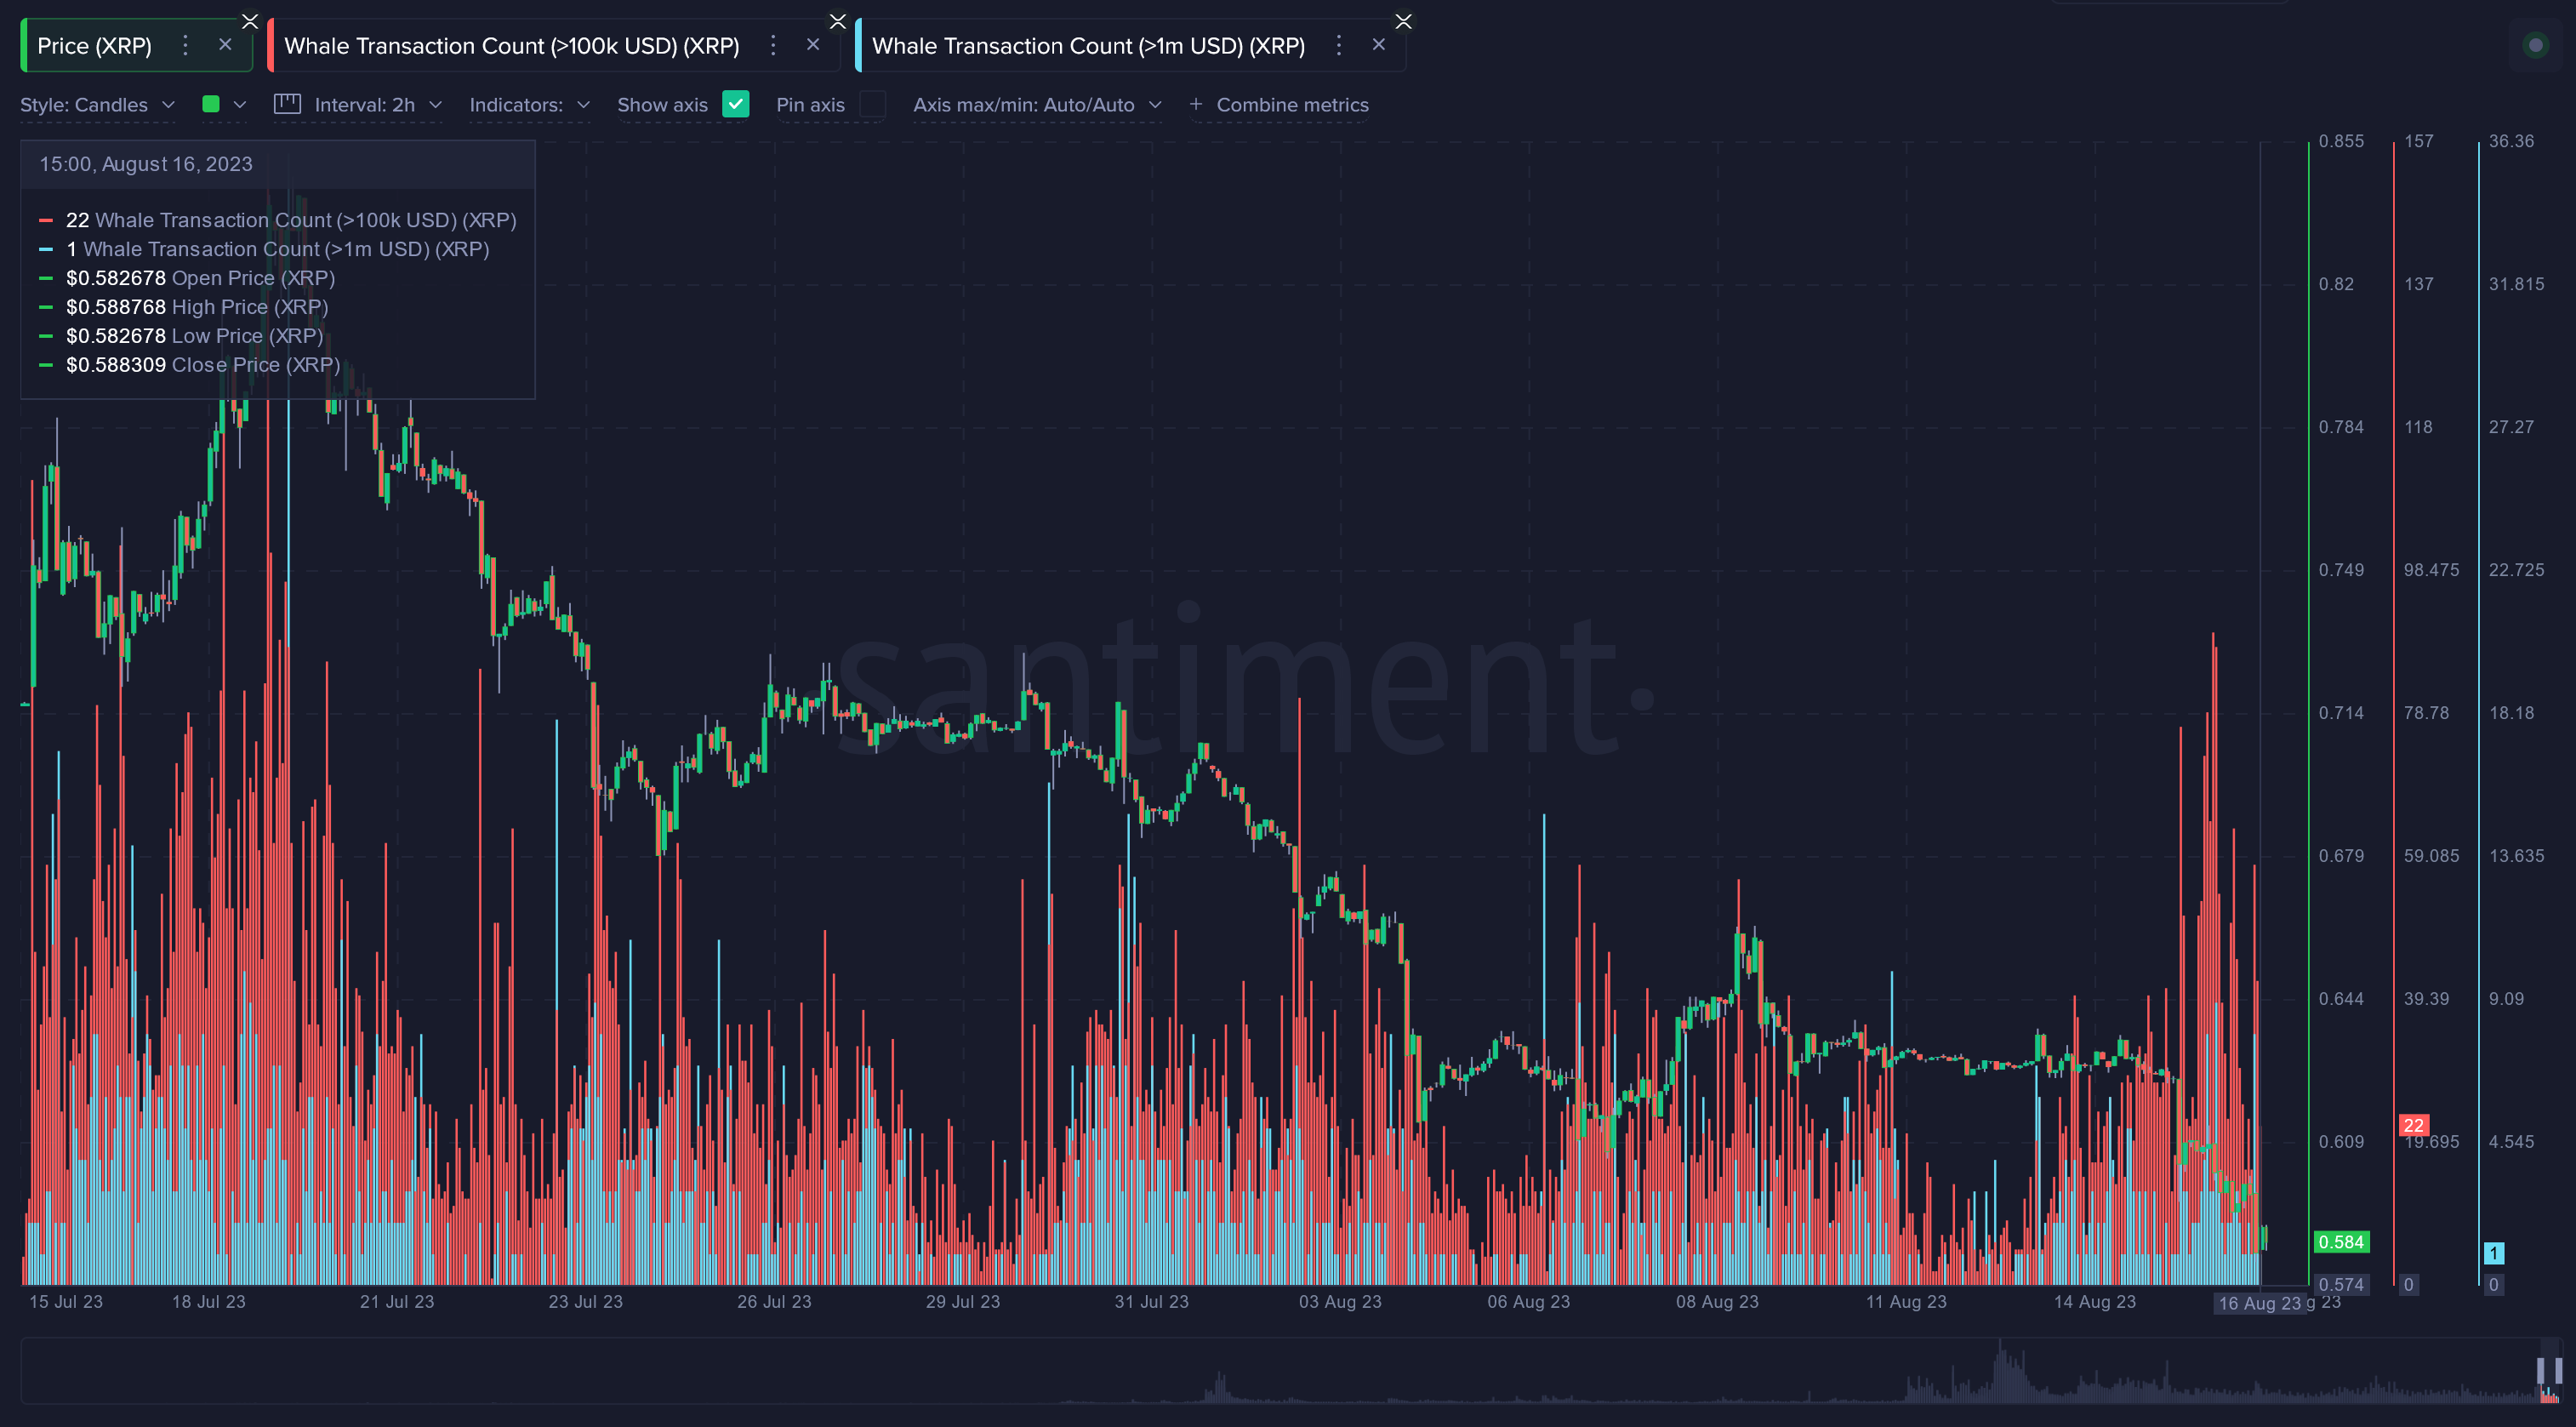Screen dimensions: 2576x1427
Task: Click Combine metrics button
Action: [x=1291, y=105]
